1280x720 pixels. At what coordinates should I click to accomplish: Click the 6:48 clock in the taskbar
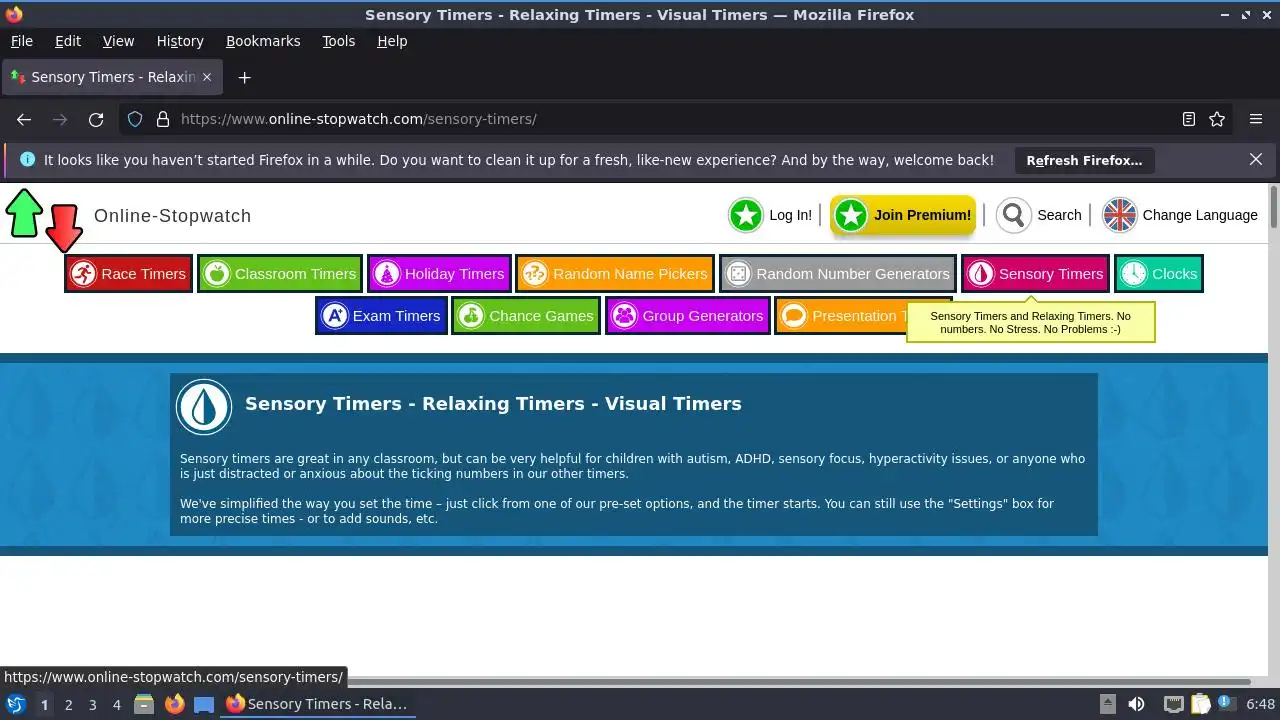point(1260,704)
